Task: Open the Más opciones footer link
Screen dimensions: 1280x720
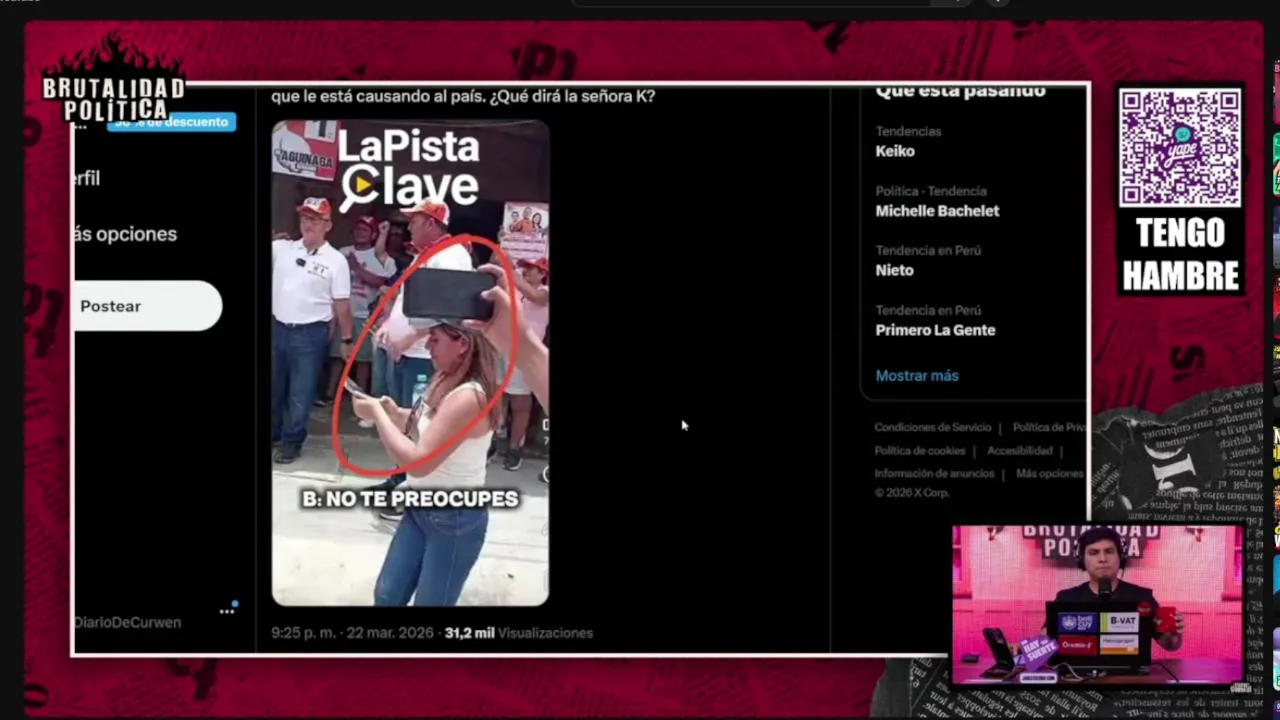Action: click(x=1049, y=474)
